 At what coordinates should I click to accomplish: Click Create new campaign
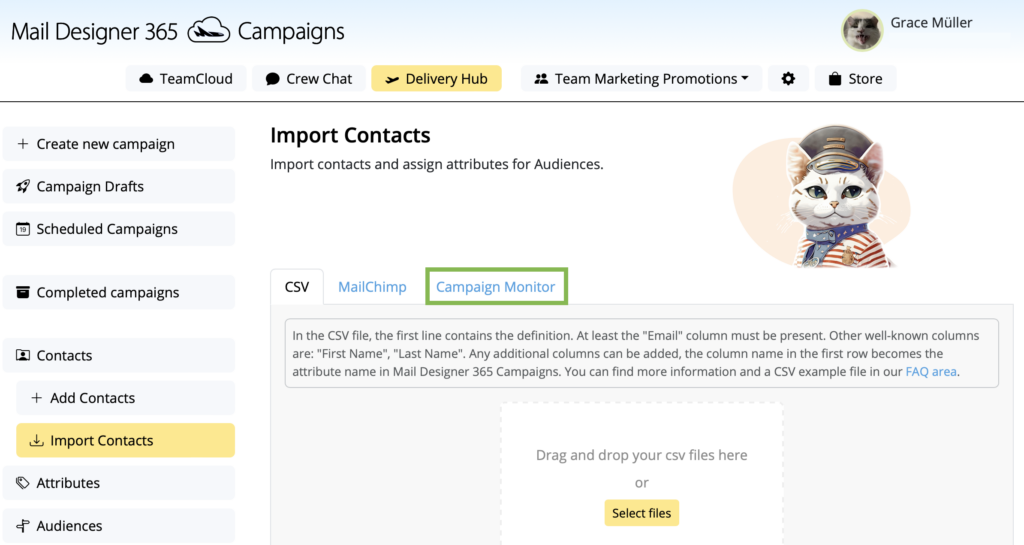(119, 144)
